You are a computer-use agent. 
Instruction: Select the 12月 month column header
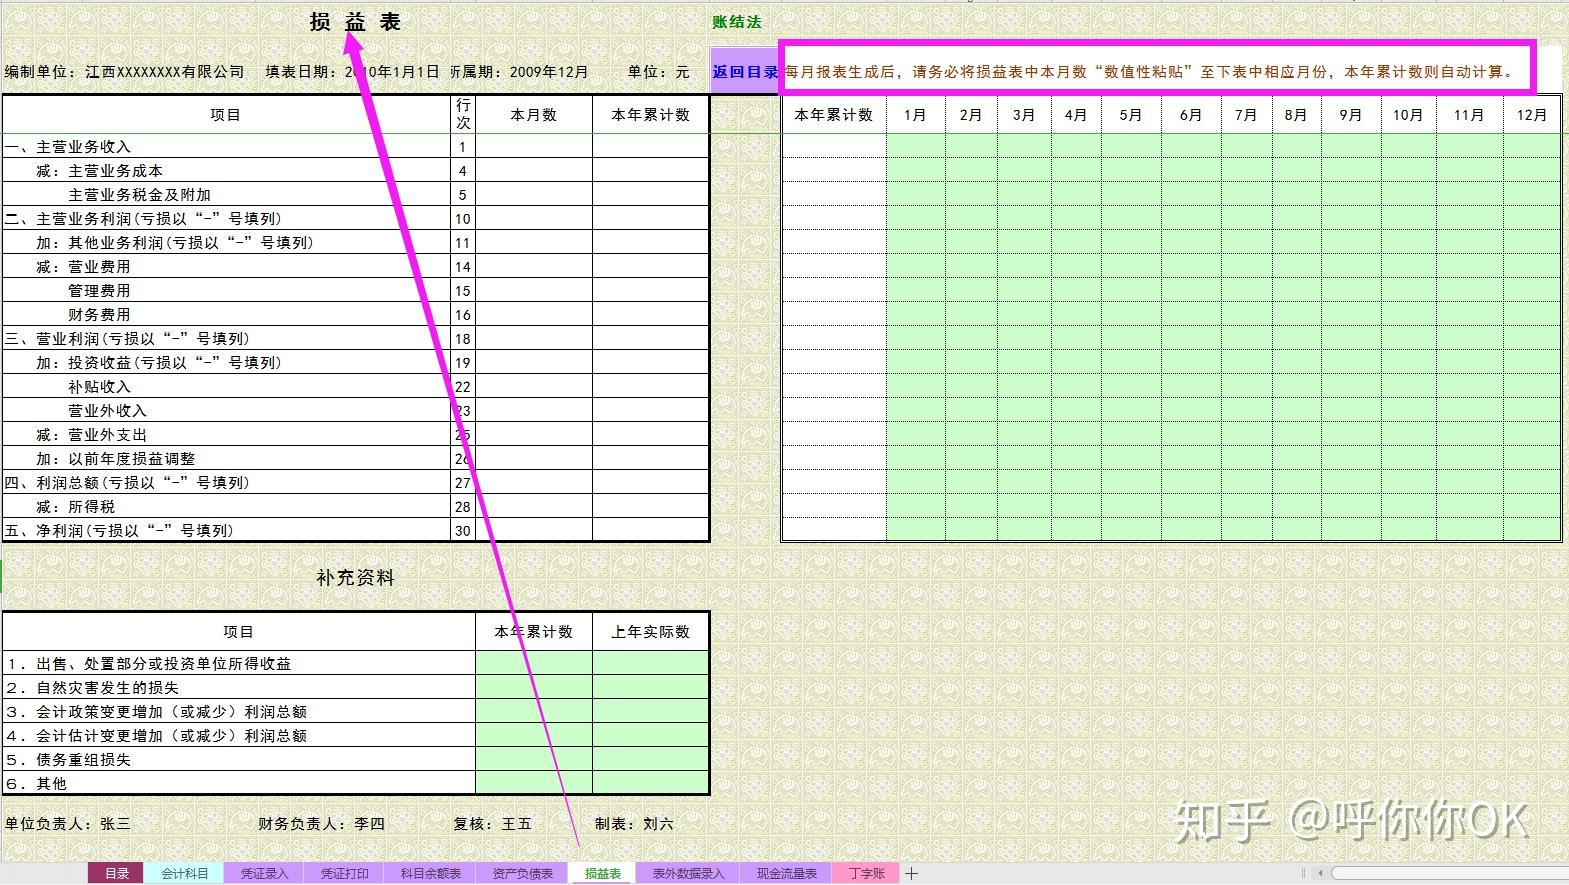pos(1532,115)
